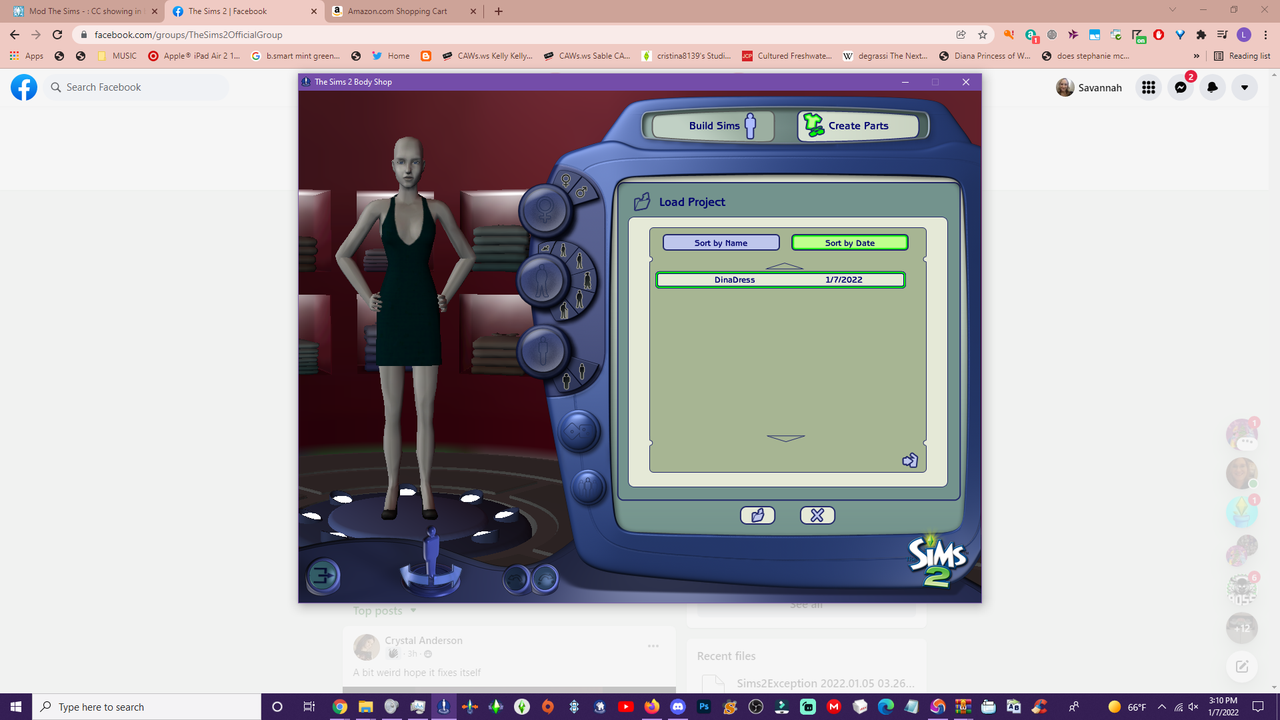Click the dimmed sim figure round button
The image size is (1280, 720).
[588, 487]
